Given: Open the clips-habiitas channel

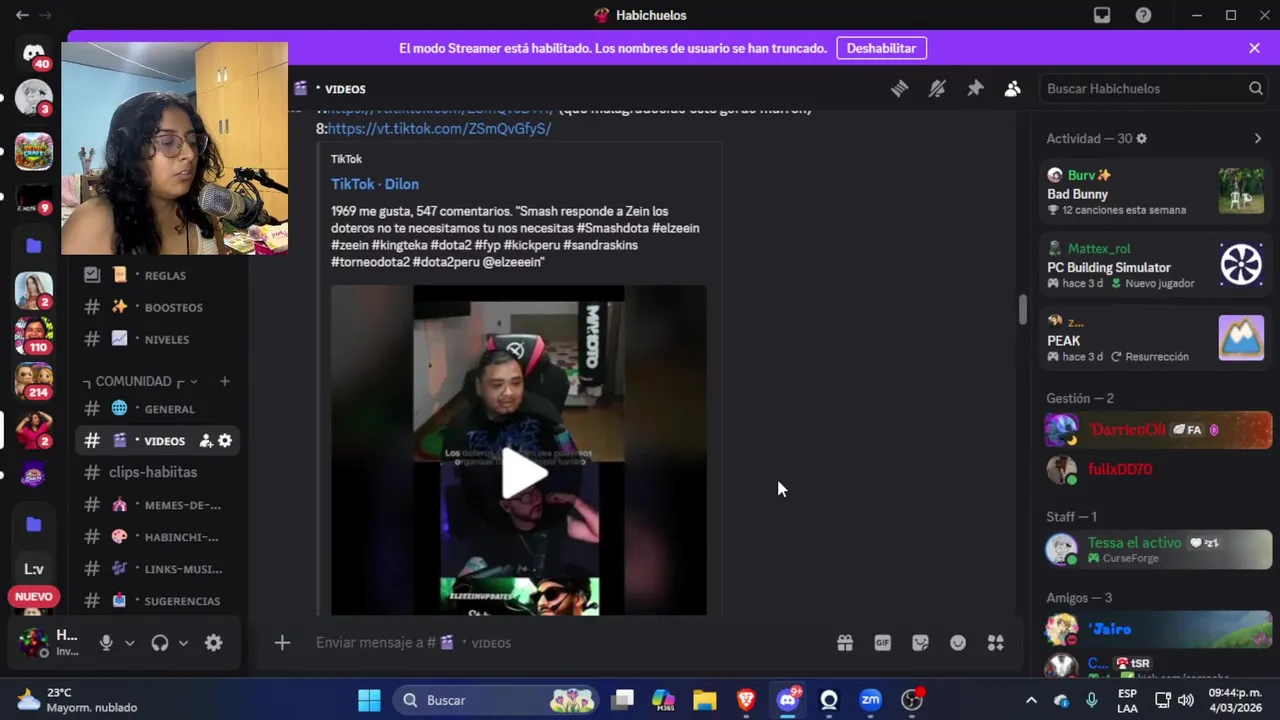Looking at the screenshot, I should [160, 472].
